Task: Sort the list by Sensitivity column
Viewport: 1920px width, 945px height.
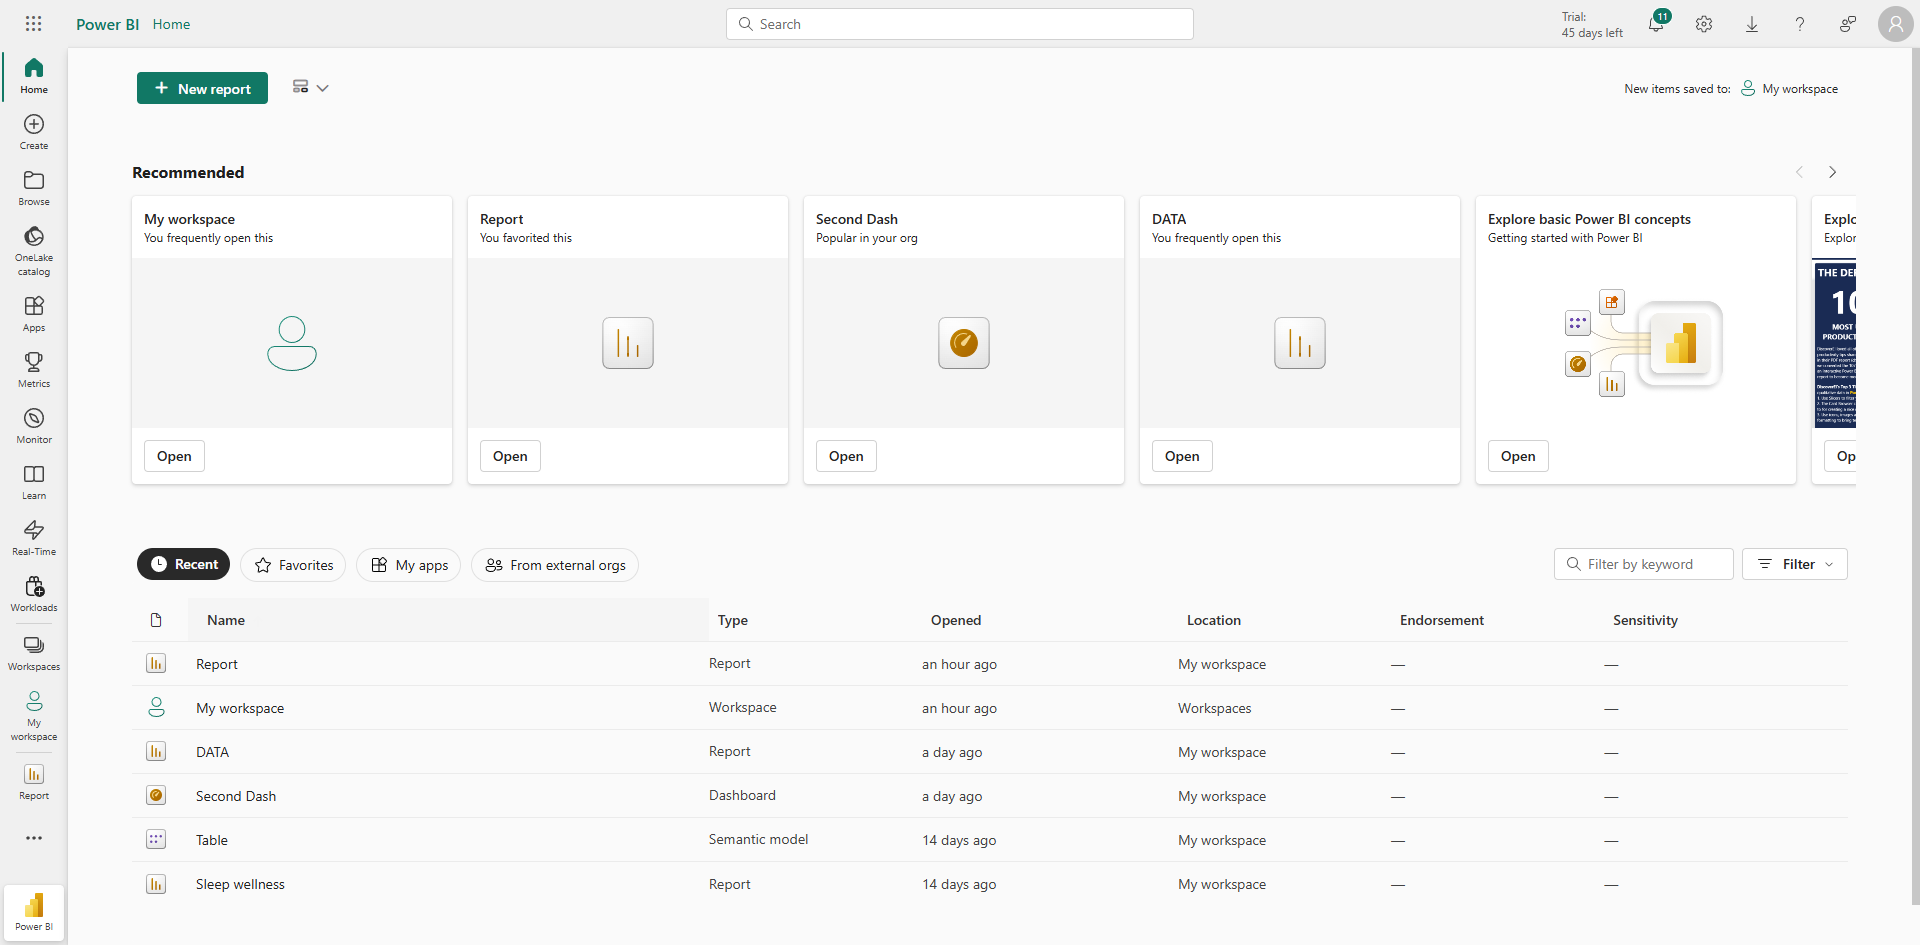Action: (x=1645, y=620)
